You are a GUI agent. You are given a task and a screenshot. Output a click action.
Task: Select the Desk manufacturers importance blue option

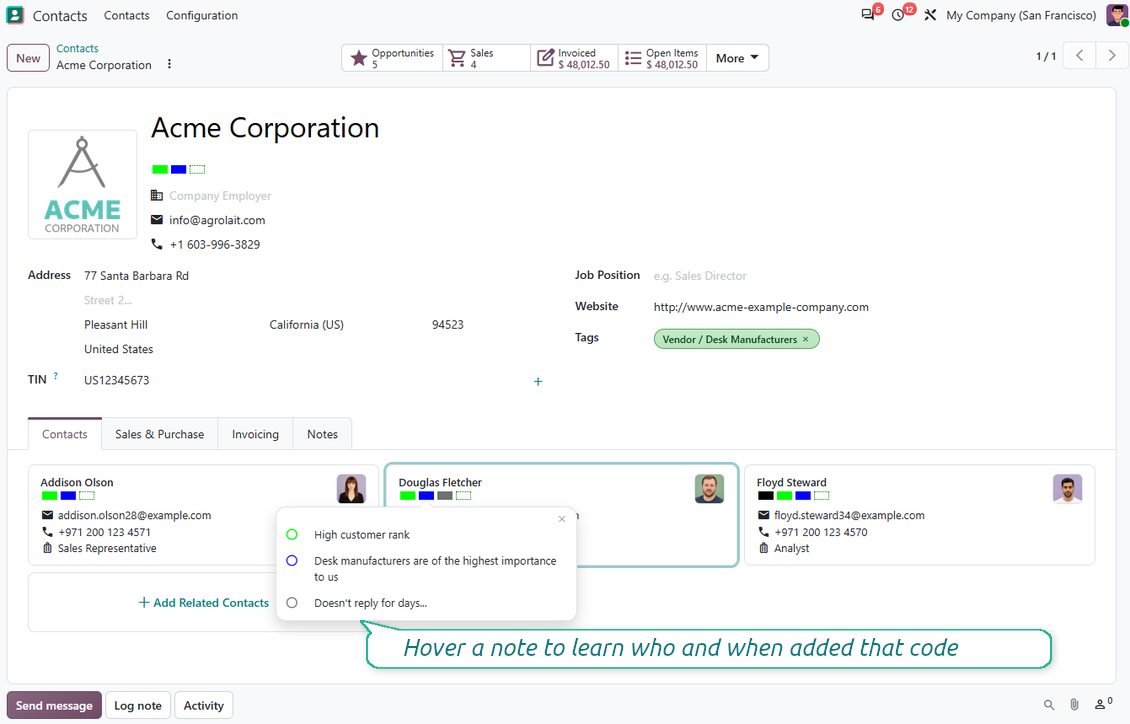pos(292,560)
